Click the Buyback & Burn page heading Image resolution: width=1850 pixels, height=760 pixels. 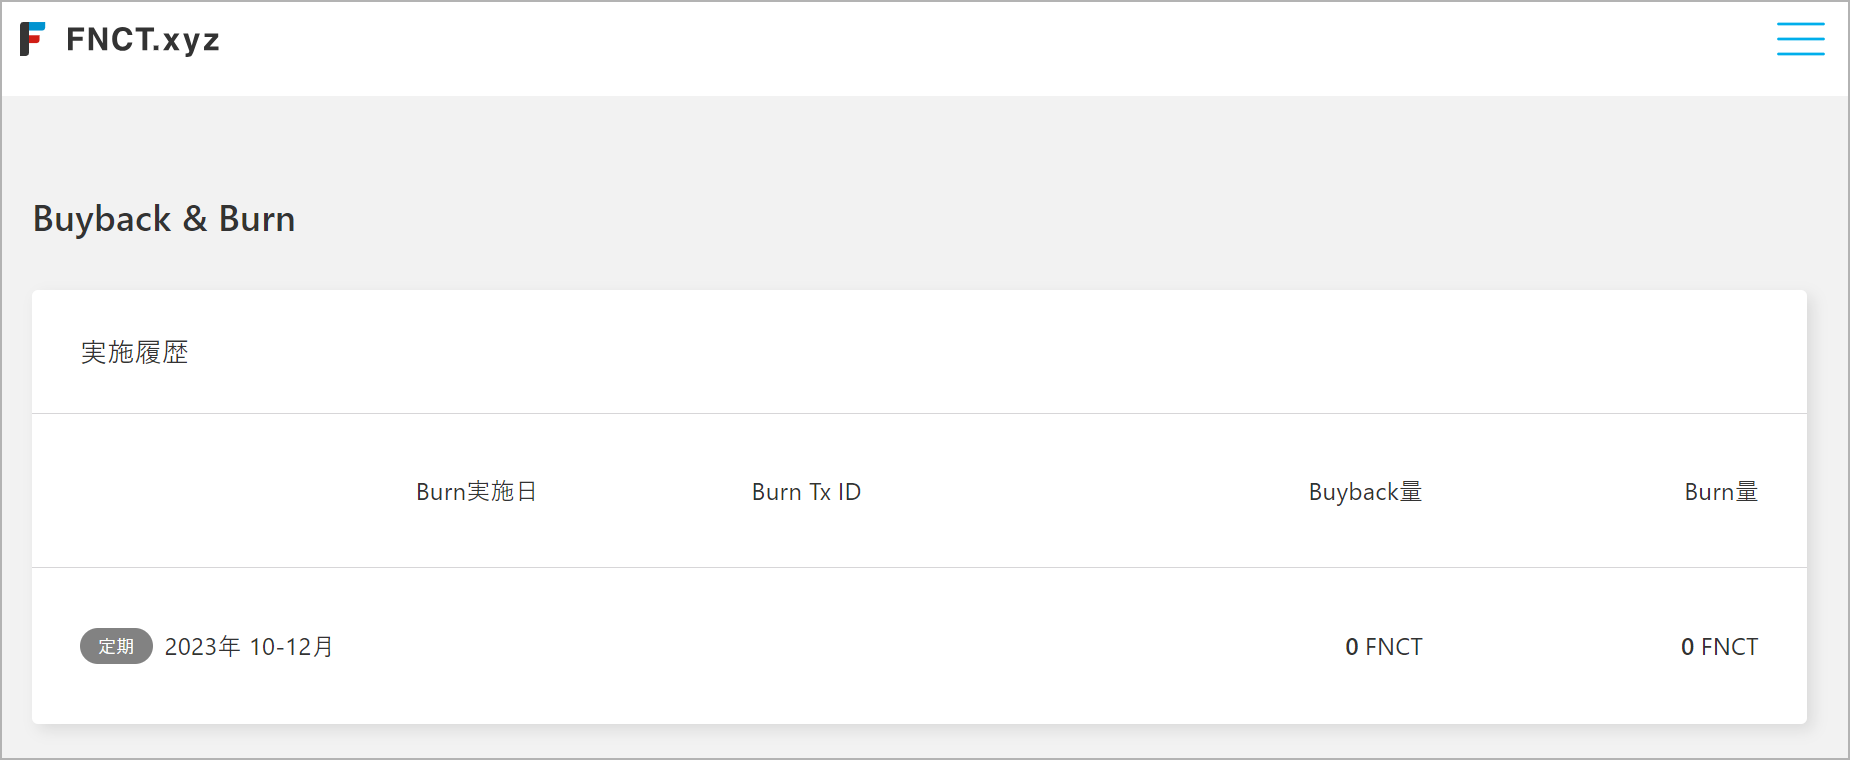click(x=164, y=219)
